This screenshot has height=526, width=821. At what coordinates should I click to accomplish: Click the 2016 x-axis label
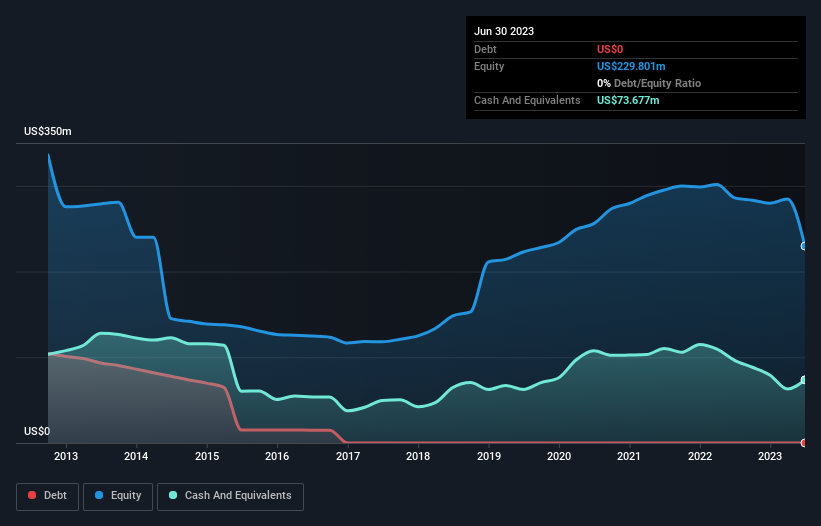click(277, 456)
